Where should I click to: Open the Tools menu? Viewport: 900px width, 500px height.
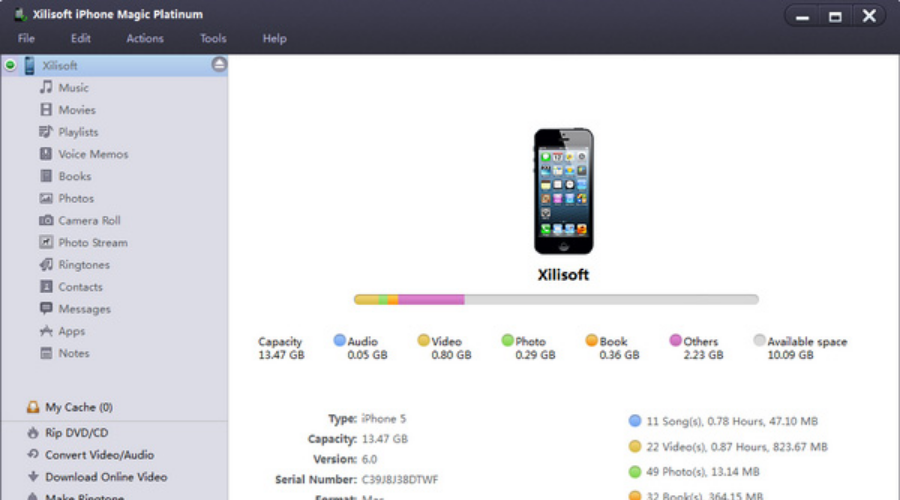pyautogui.click(x=213, y=38)
